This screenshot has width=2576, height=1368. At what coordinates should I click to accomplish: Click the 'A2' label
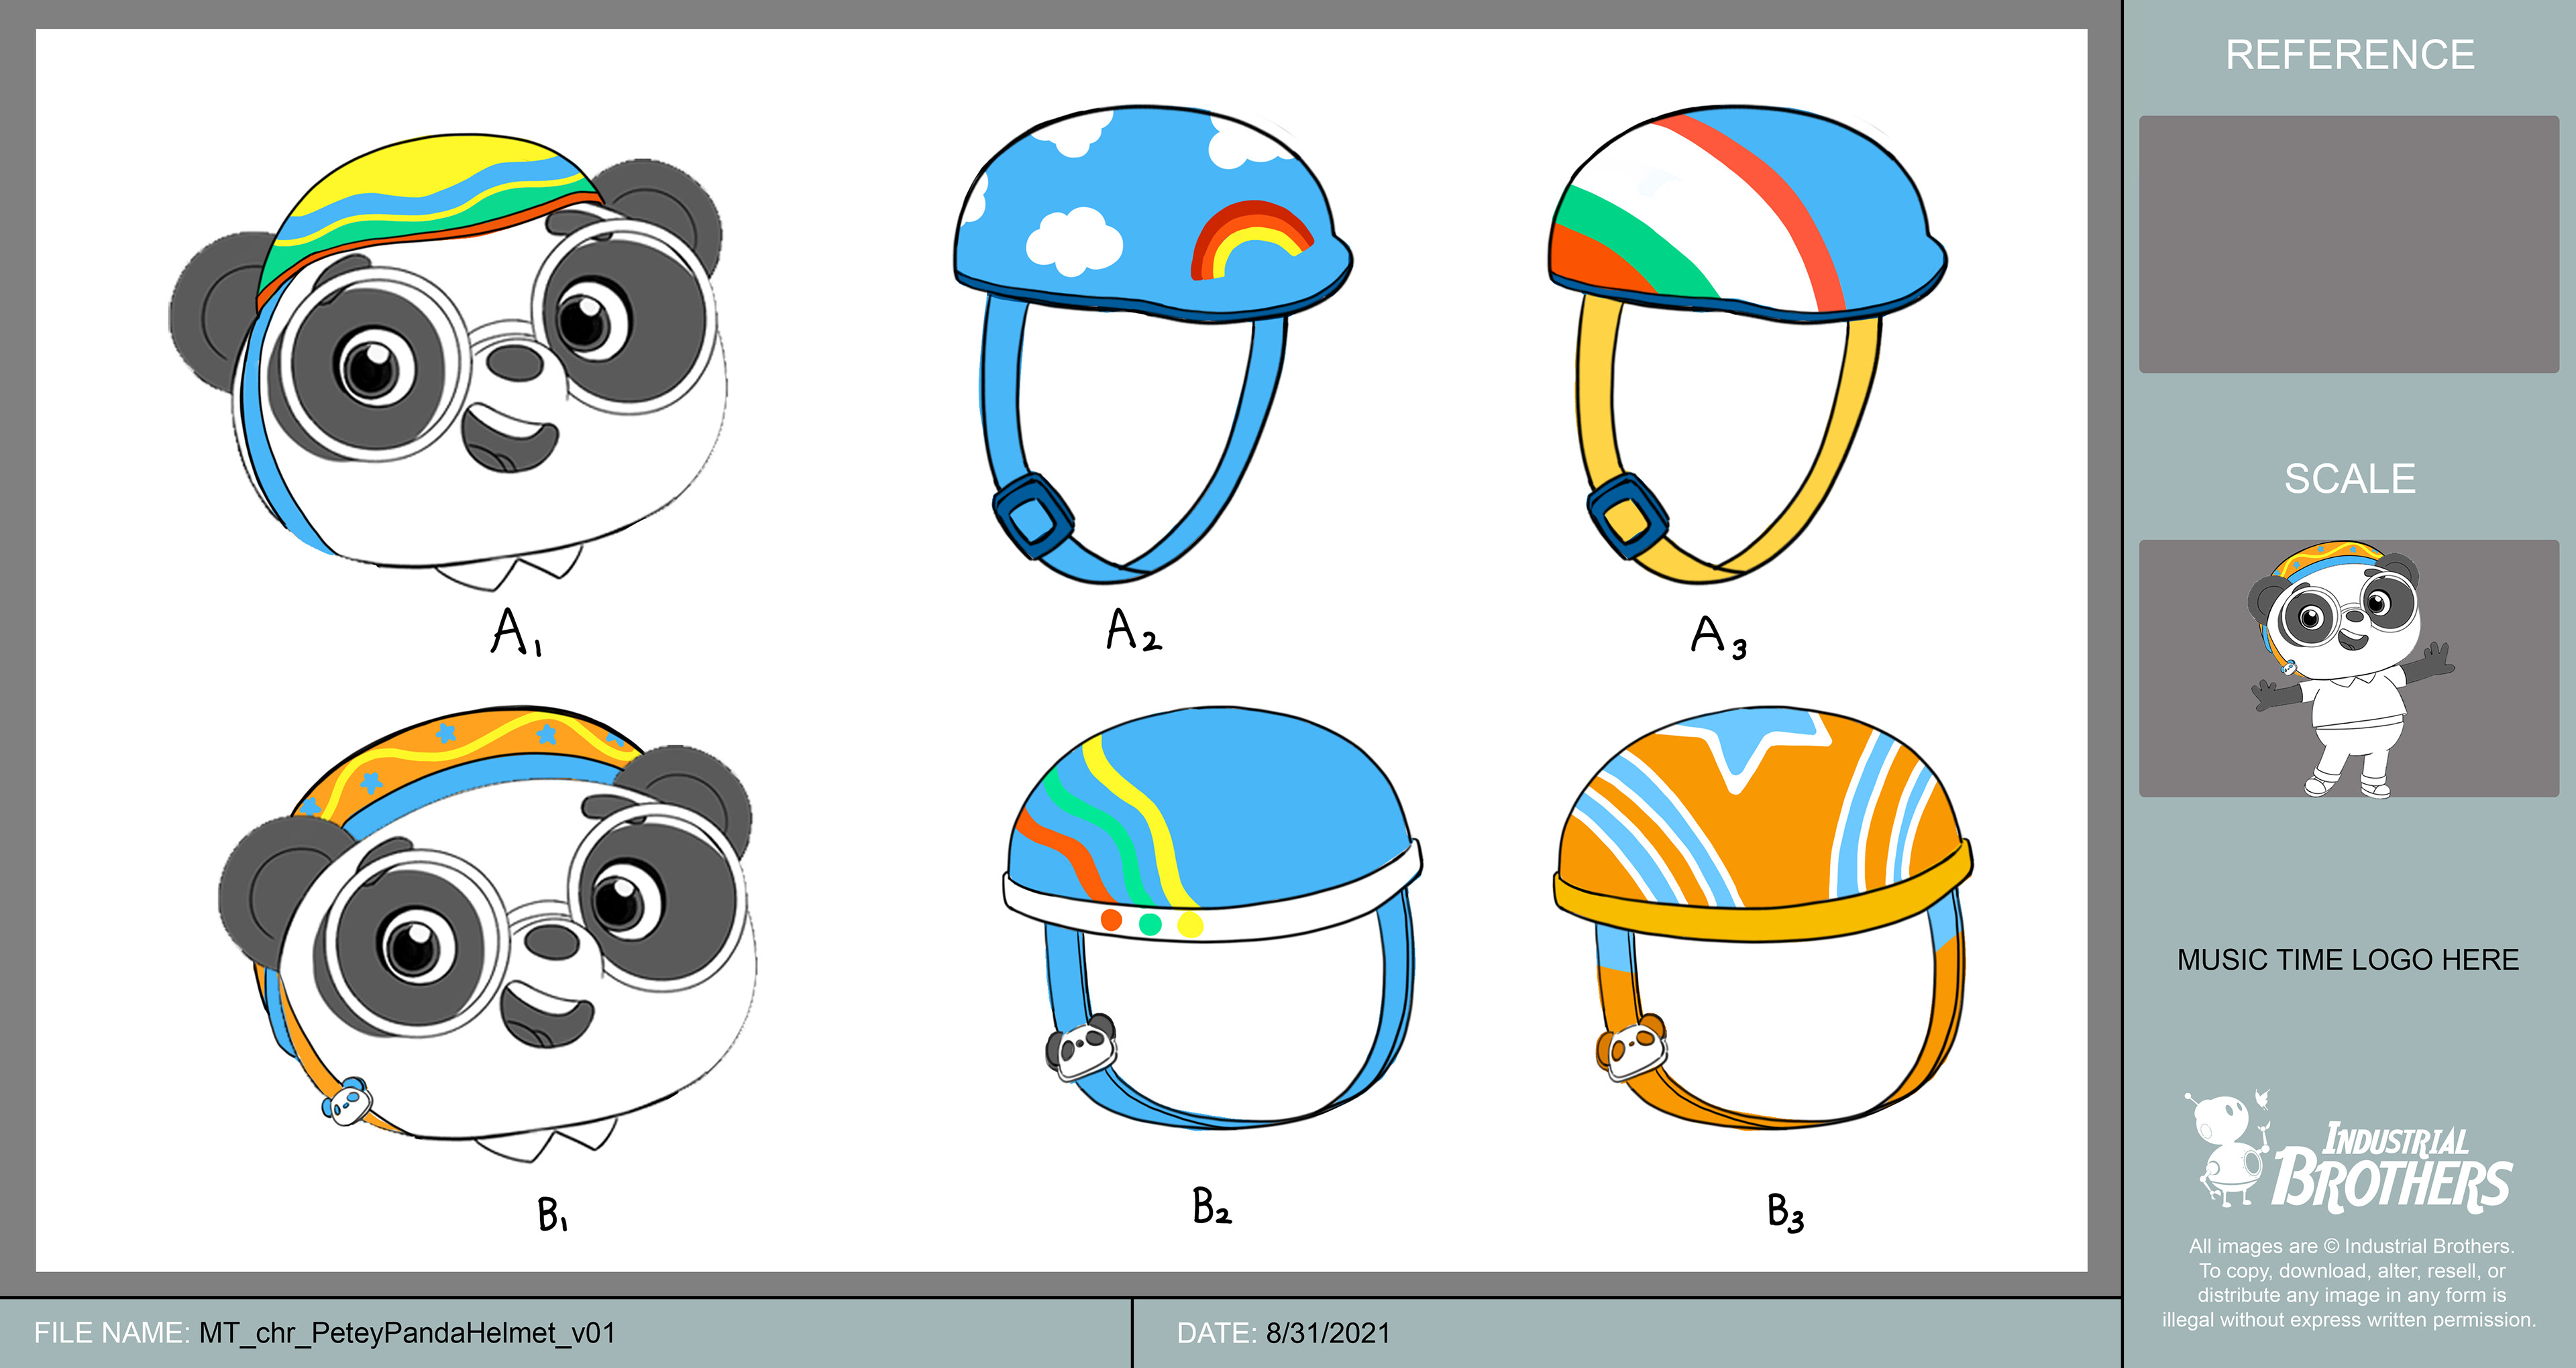coord(1134,630)
